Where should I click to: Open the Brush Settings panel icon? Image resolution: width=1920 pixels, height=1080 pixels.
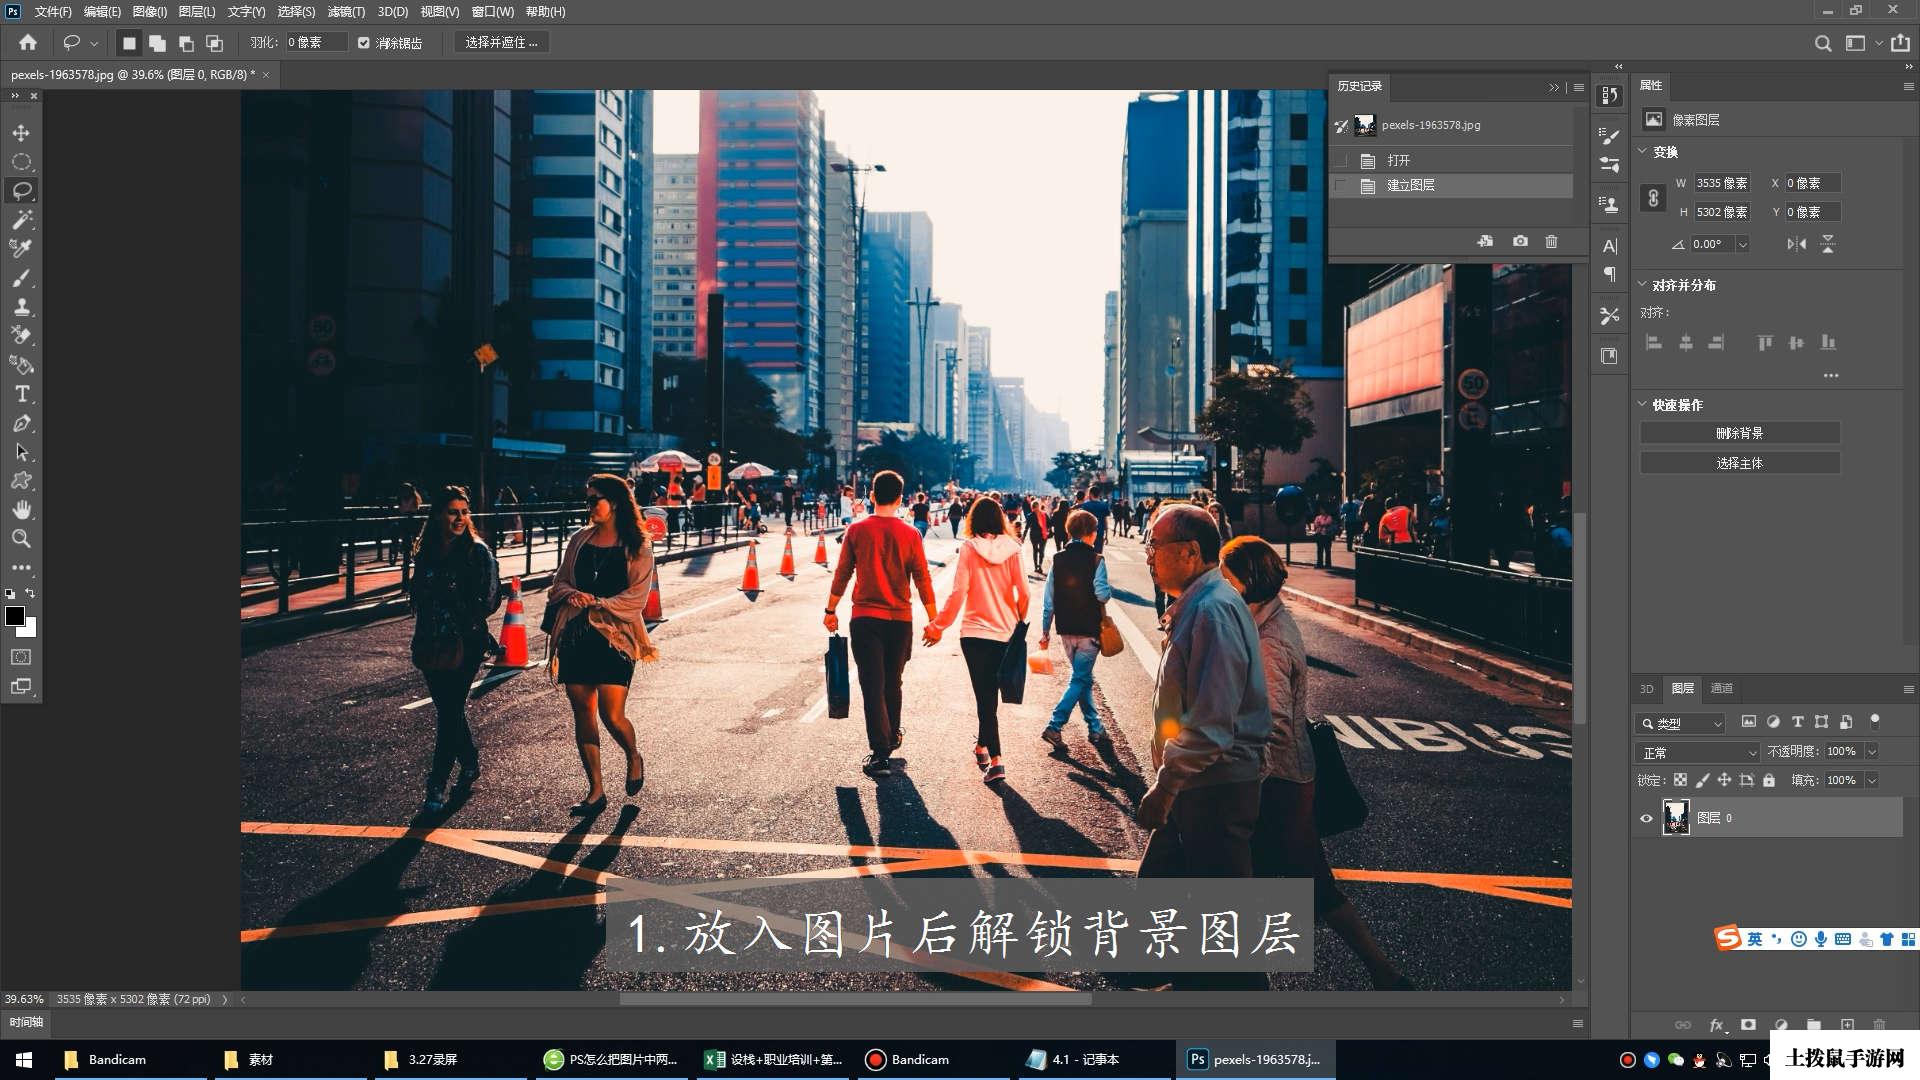(1609, 135)
